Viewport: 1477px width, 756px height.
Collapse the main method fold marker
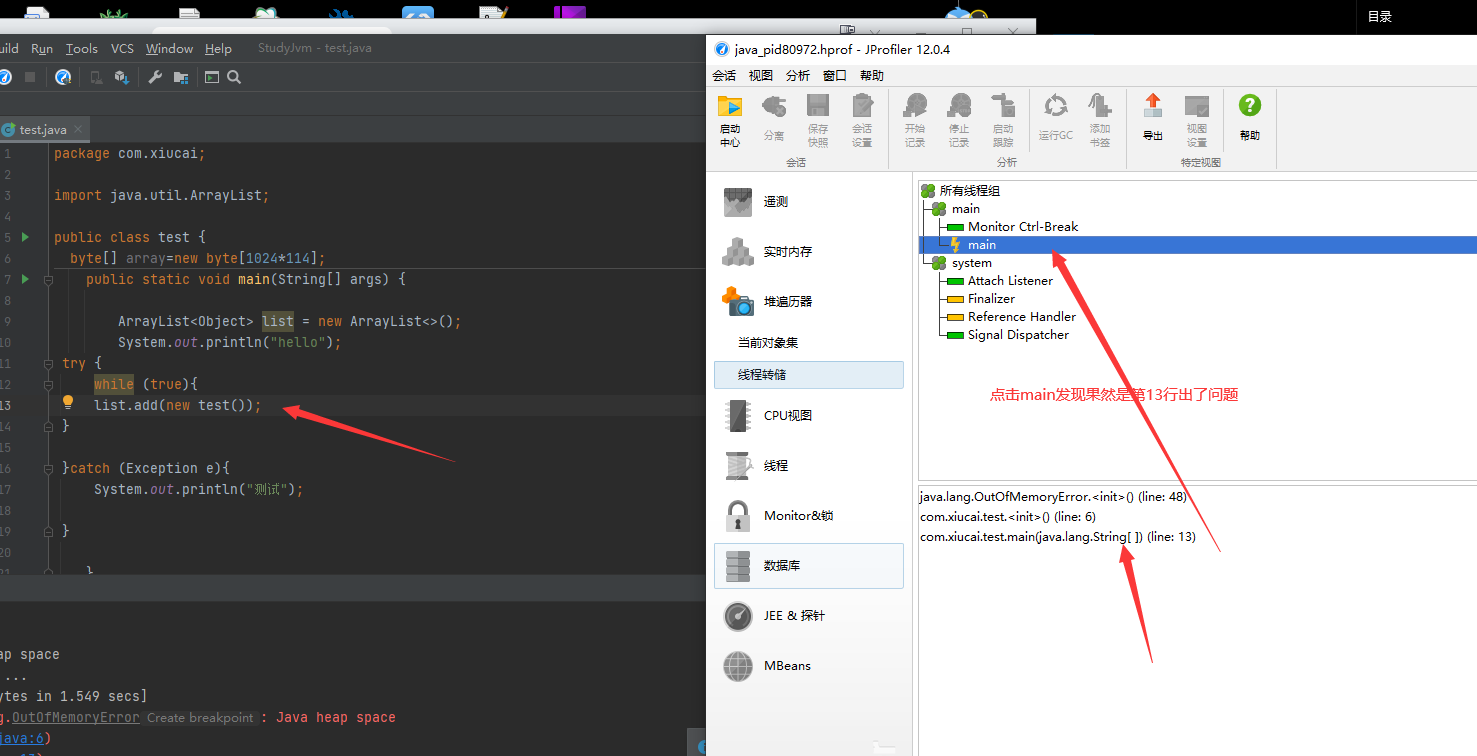(48, 280)
